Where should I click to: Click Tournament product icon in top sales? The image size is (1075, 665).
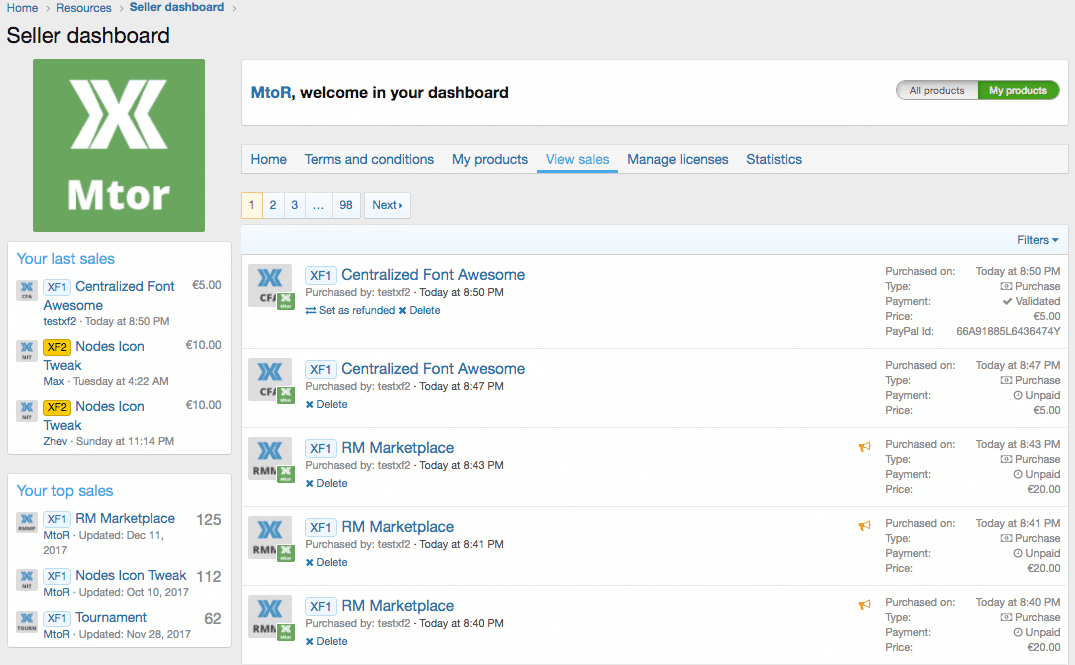pyautogui.click(x=27, y=619)
